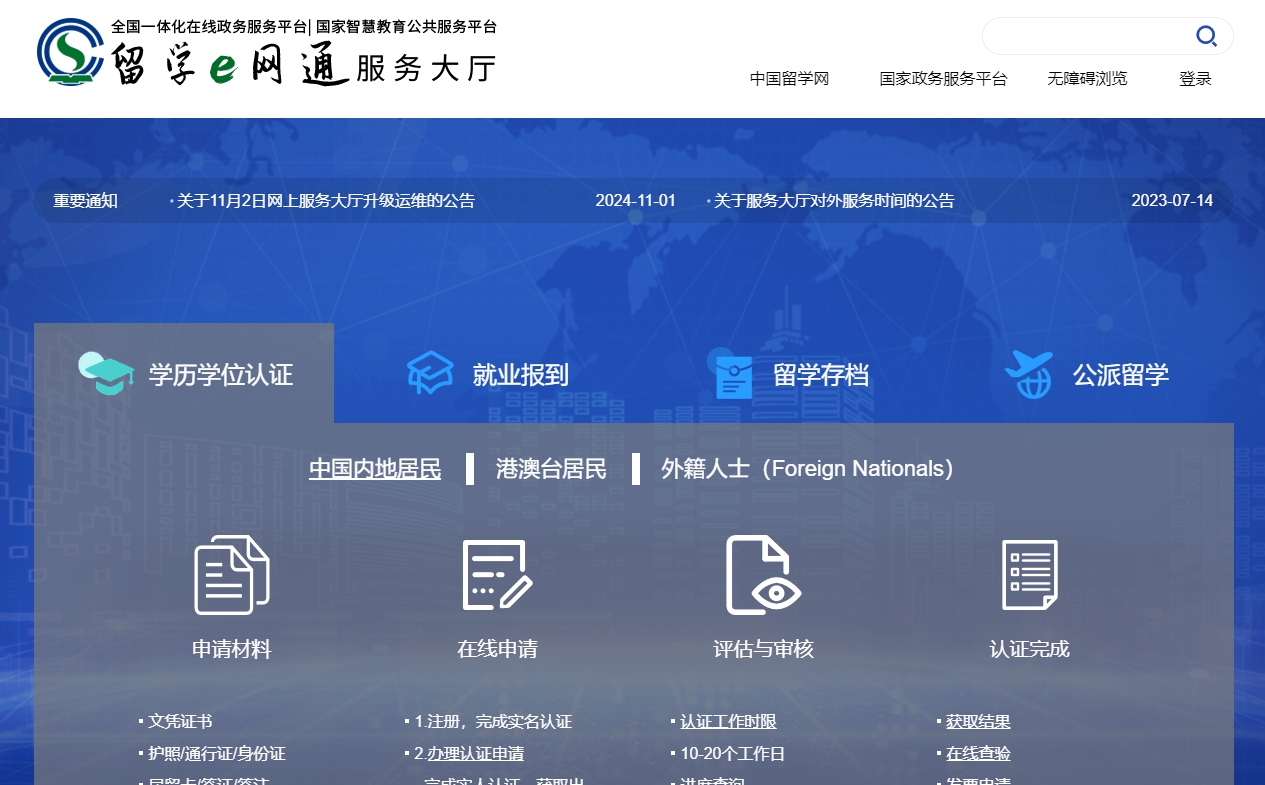
Task: Select the 中国内地居民 sub-tab
Action: (375, 468)
